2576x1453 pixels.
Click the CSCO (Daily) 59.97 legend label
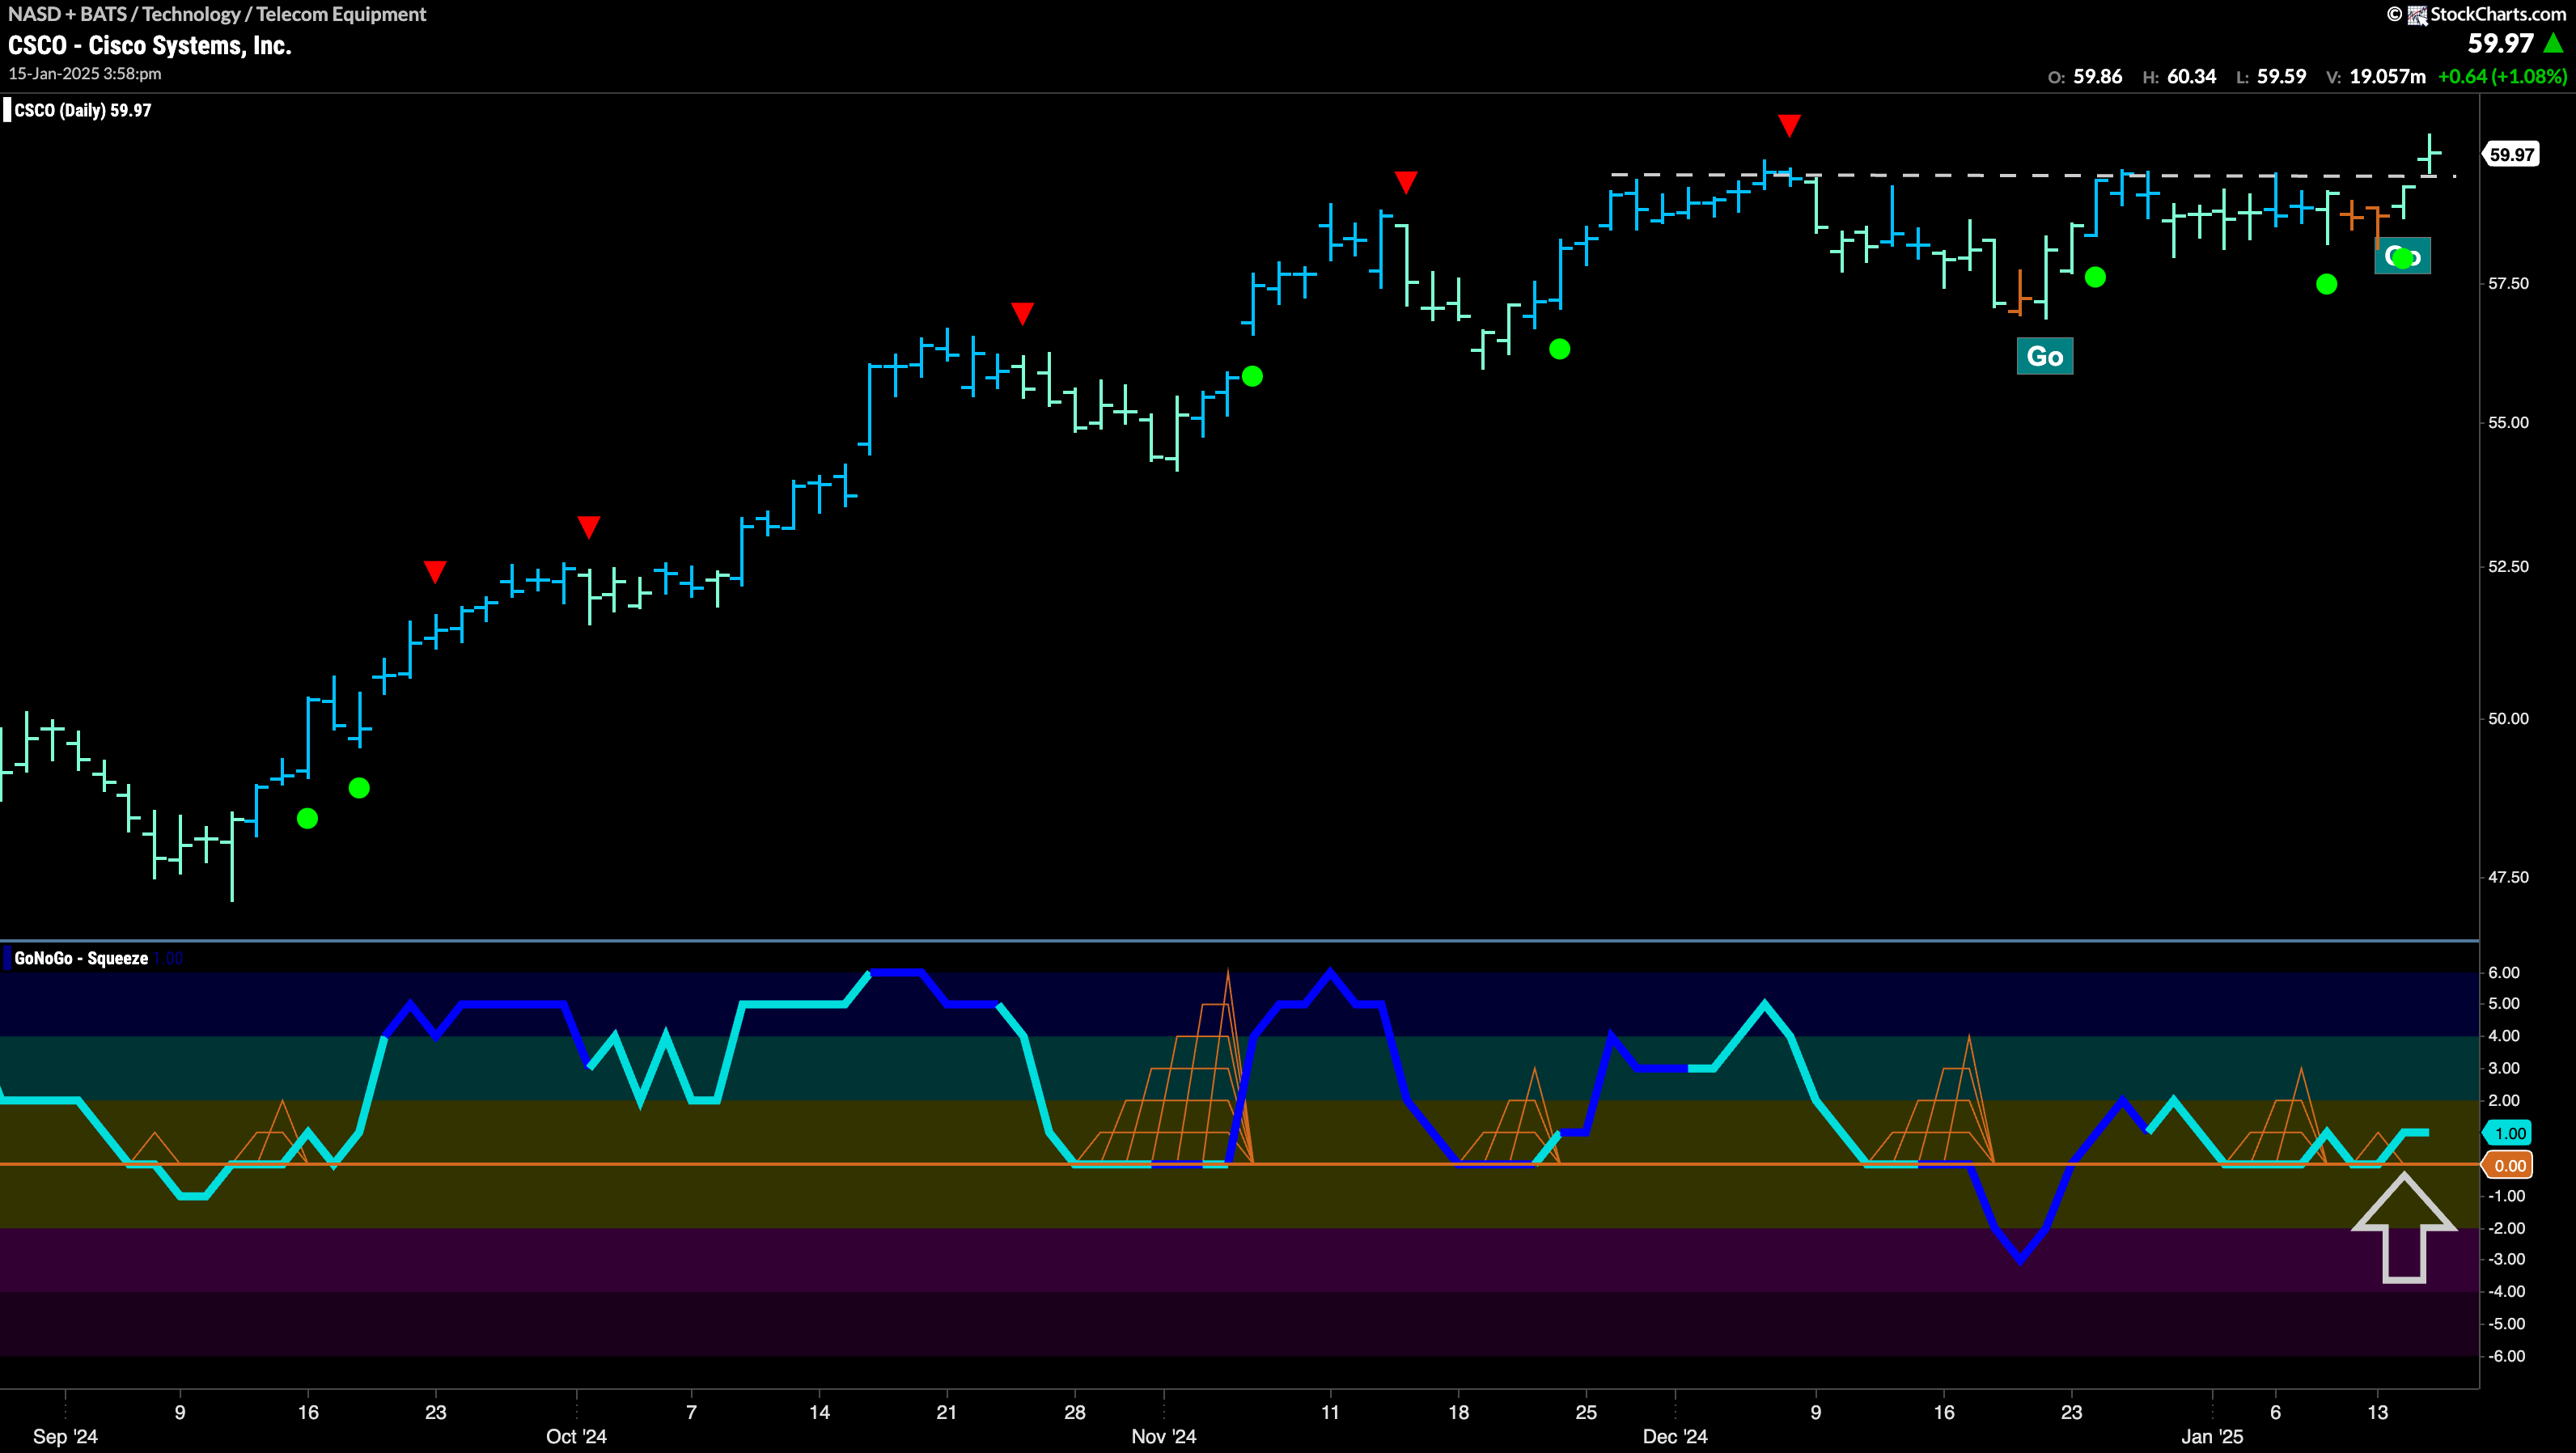(x=82, y=110)
